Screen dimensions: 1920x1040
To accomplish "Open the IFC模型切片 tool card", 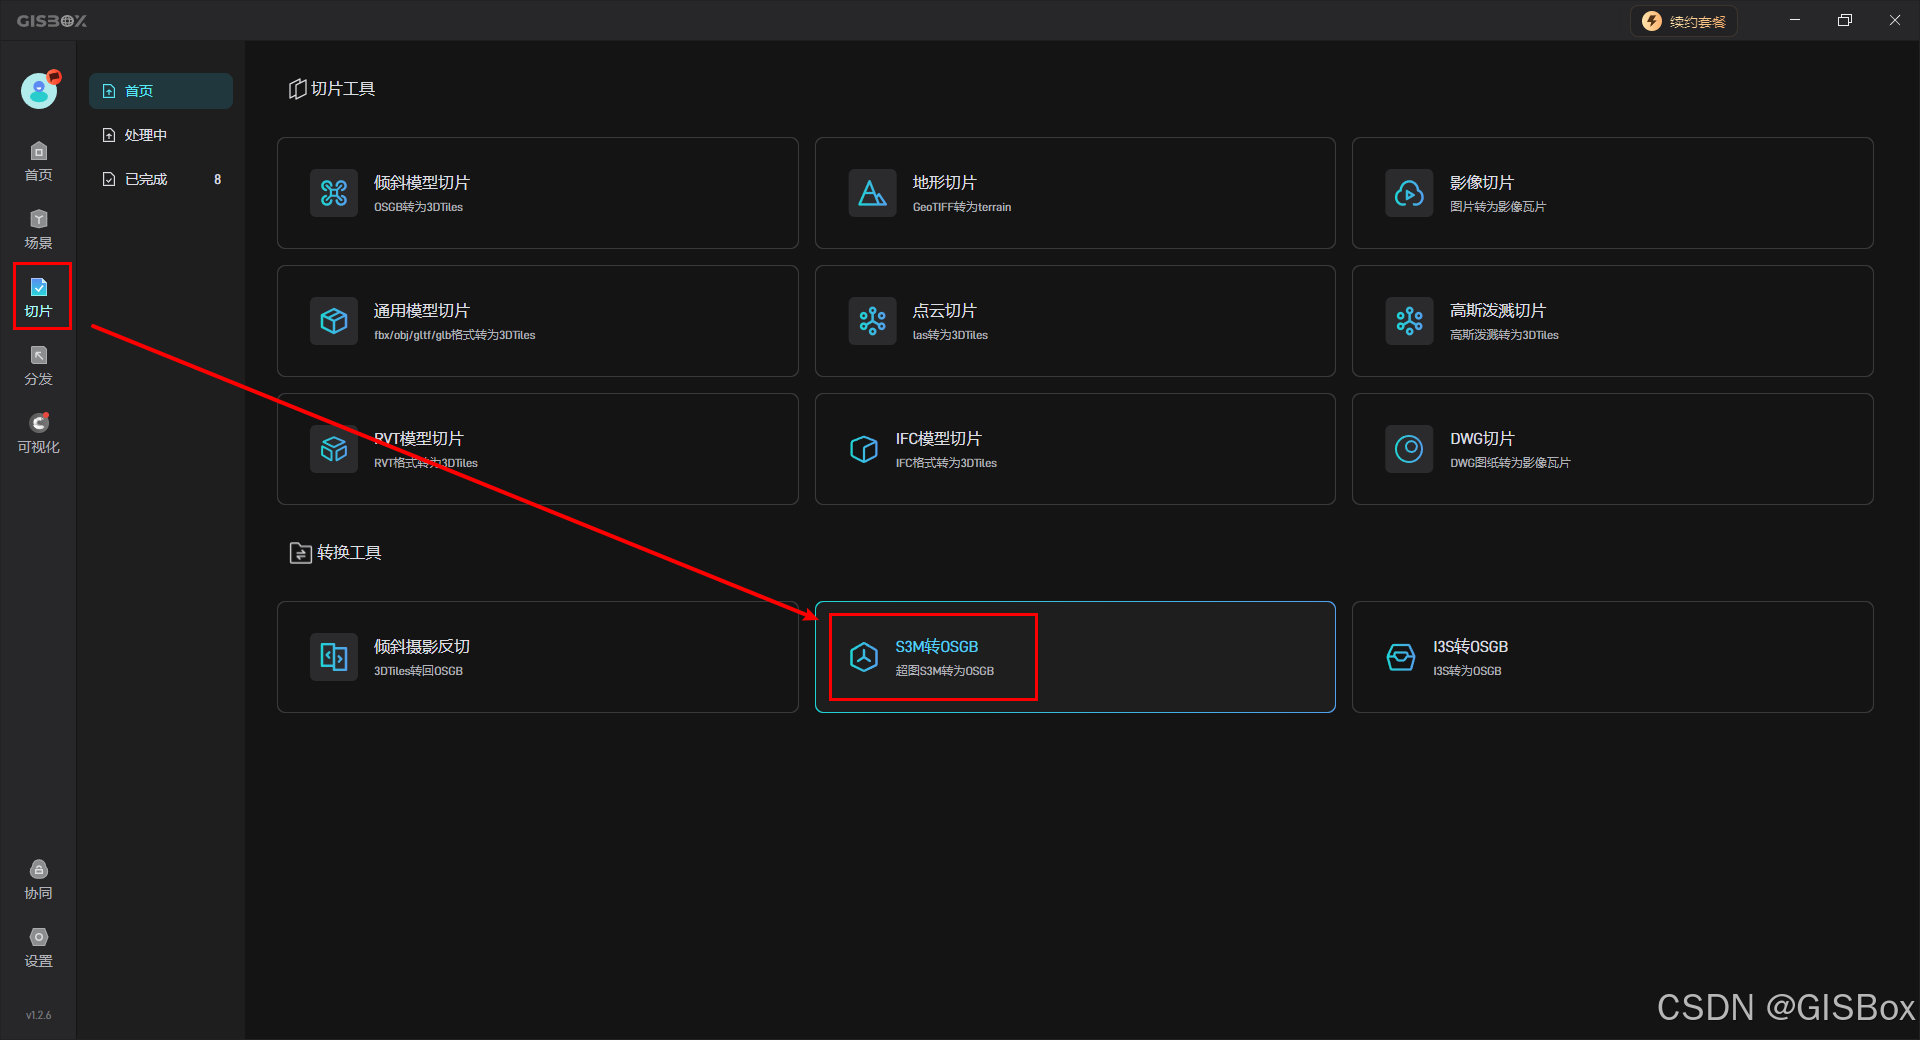I will pyautogui.click(x=1075, y=449).
